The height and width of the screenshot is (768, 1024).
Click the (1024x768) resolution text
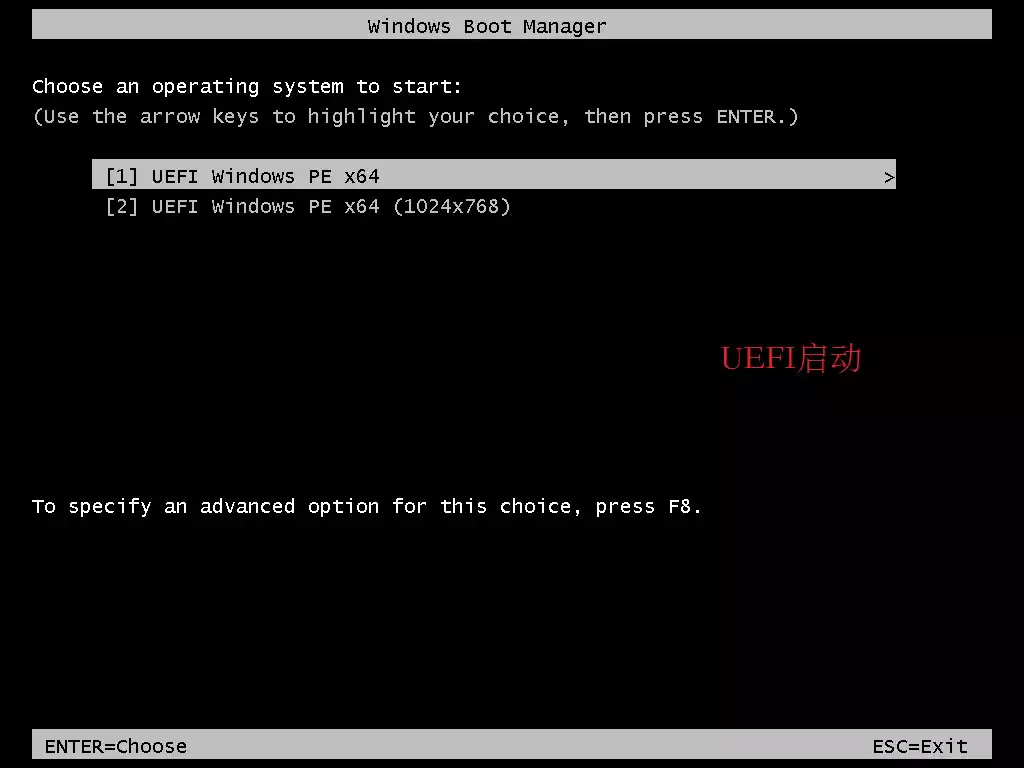pos(452,206)
